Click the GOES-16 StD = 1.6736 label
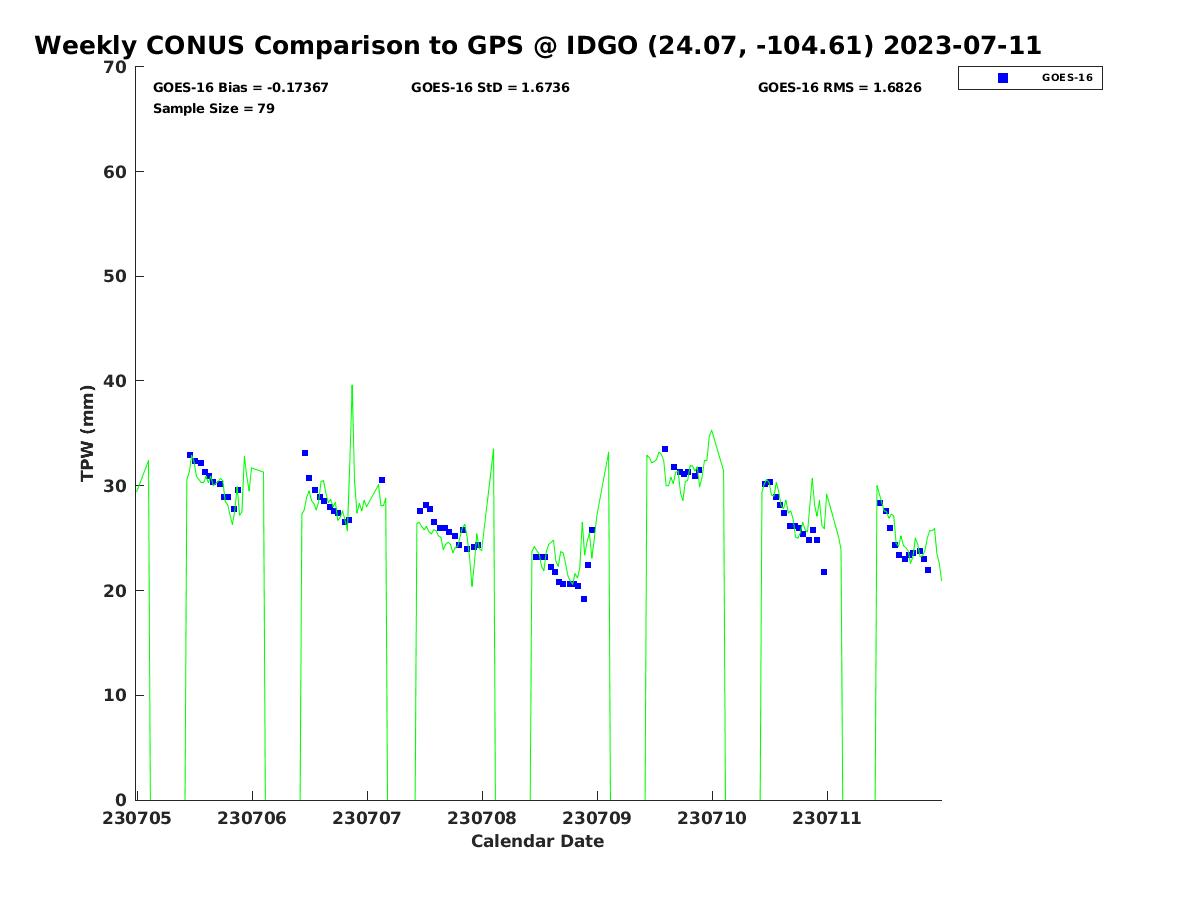Viewport: 1200px width, 900px height. pyautogui.click(x=490, y=88)
